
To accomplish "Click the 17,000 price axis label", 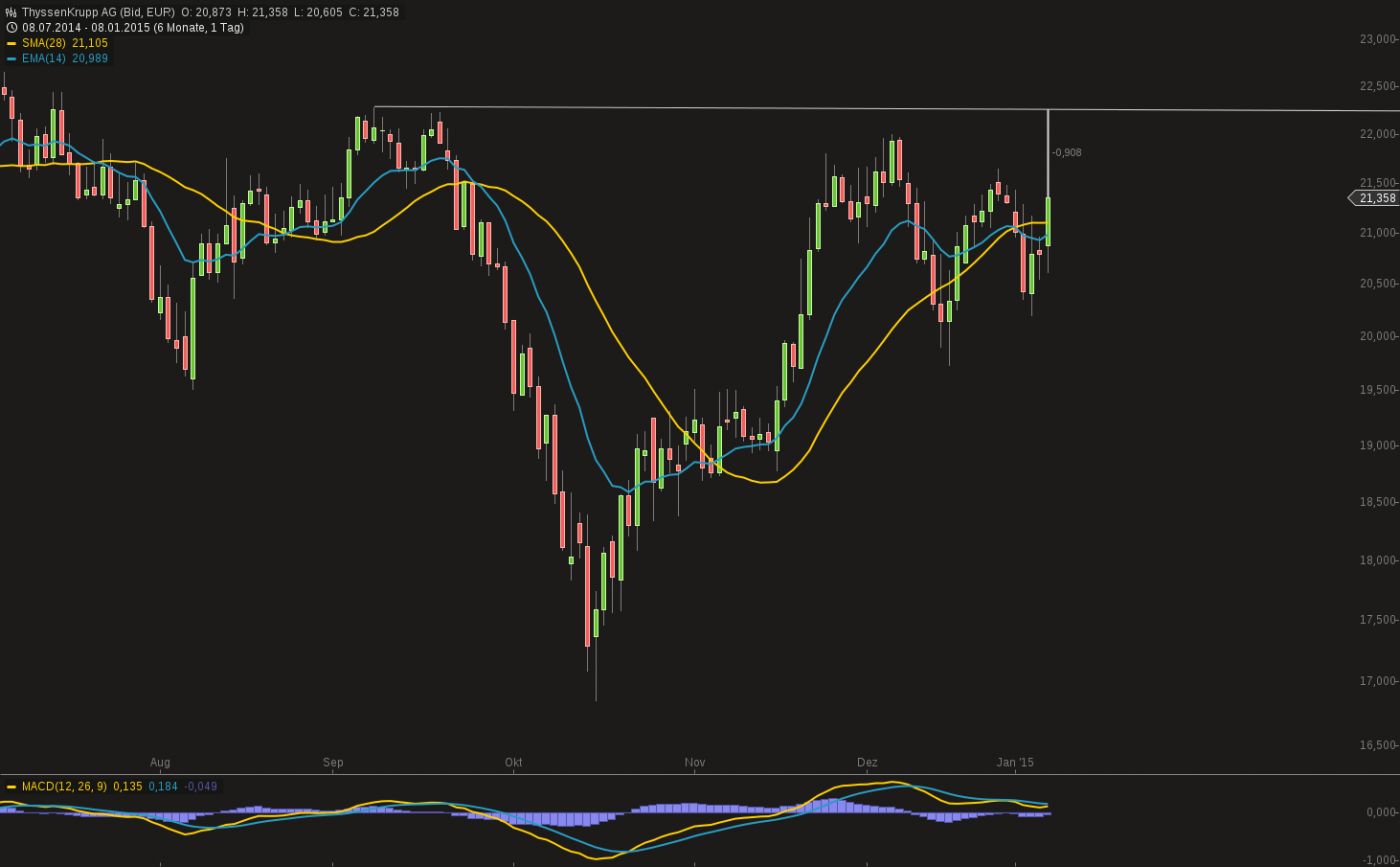I will 1377,681.
